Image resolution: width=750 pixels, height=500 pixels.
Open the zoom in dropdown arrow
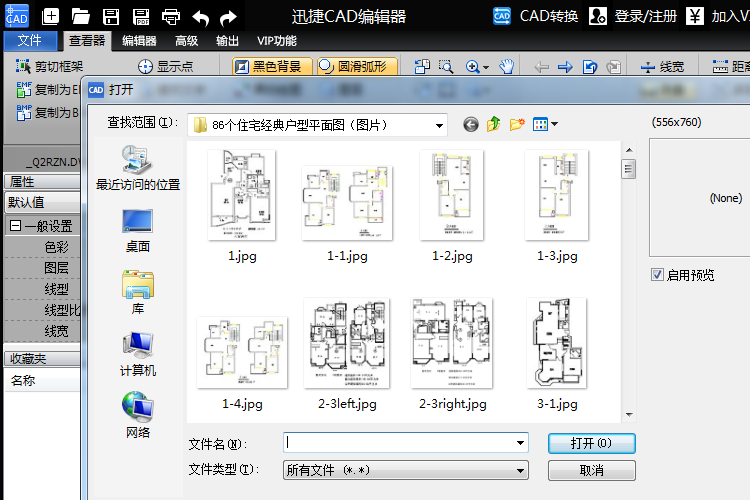[x=486, y=67]
